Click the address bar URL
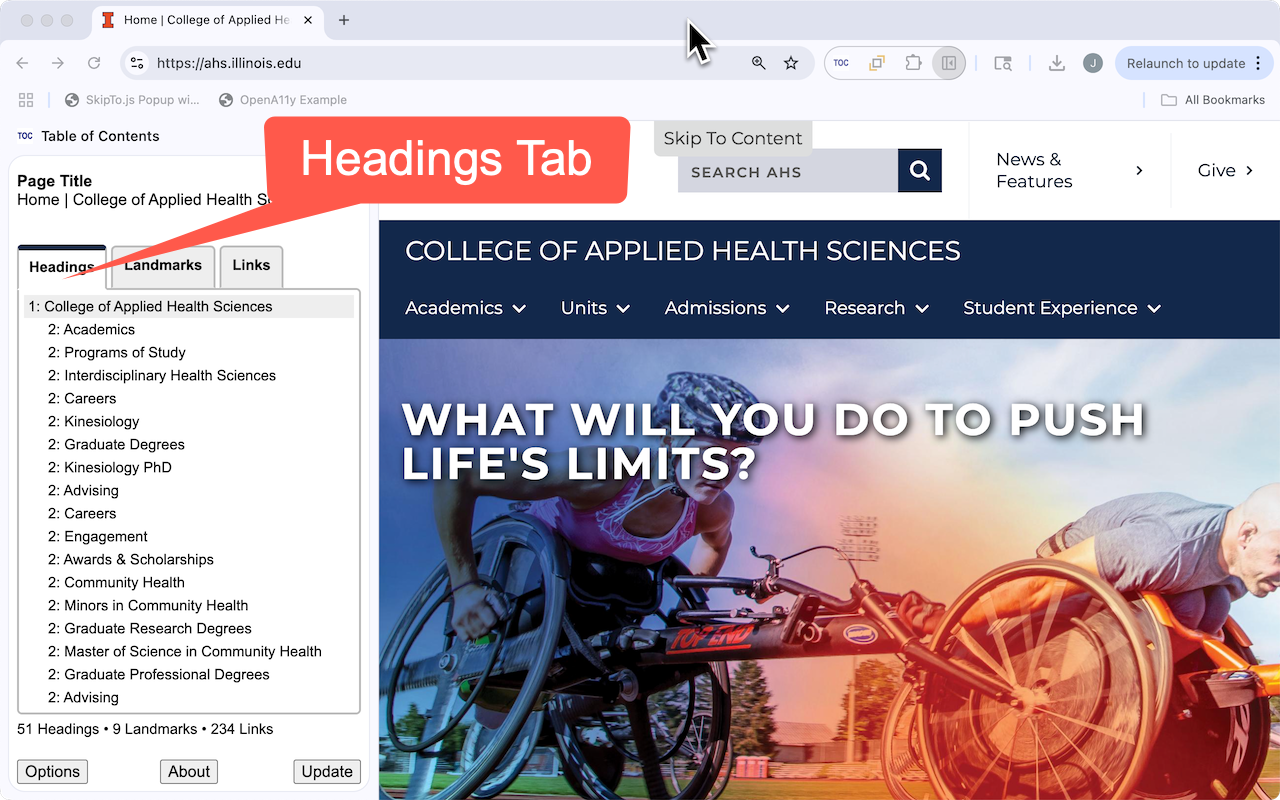 click(229, 63)
